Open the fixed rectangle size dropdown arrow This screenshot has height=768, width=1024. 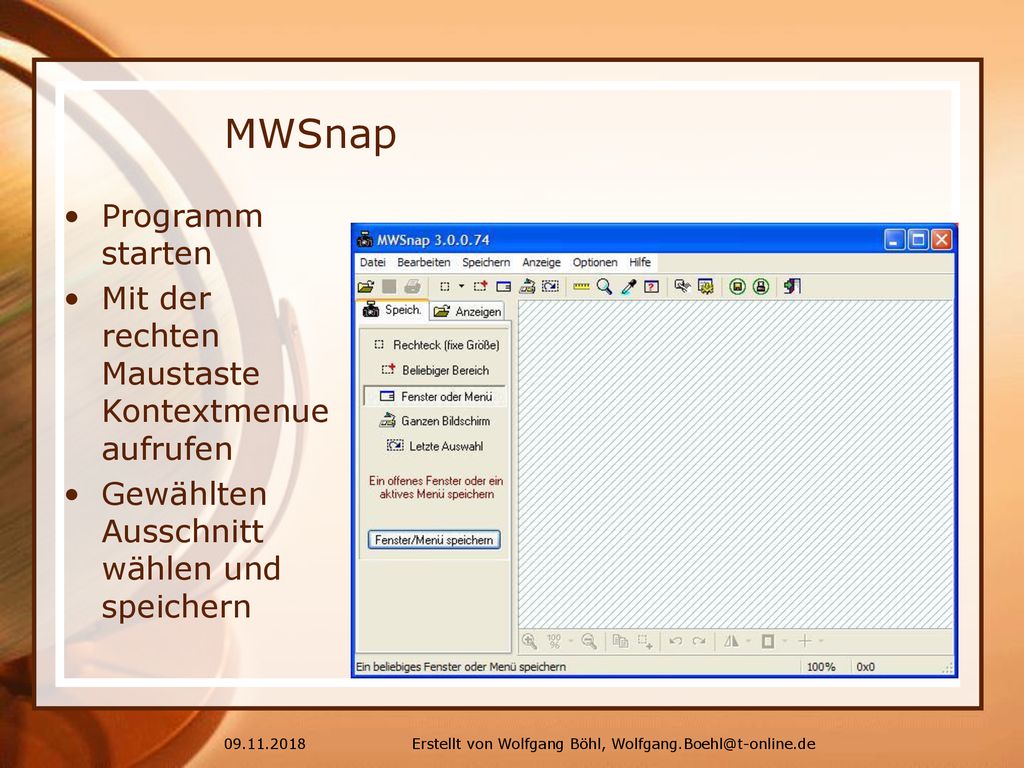[461, 286]
